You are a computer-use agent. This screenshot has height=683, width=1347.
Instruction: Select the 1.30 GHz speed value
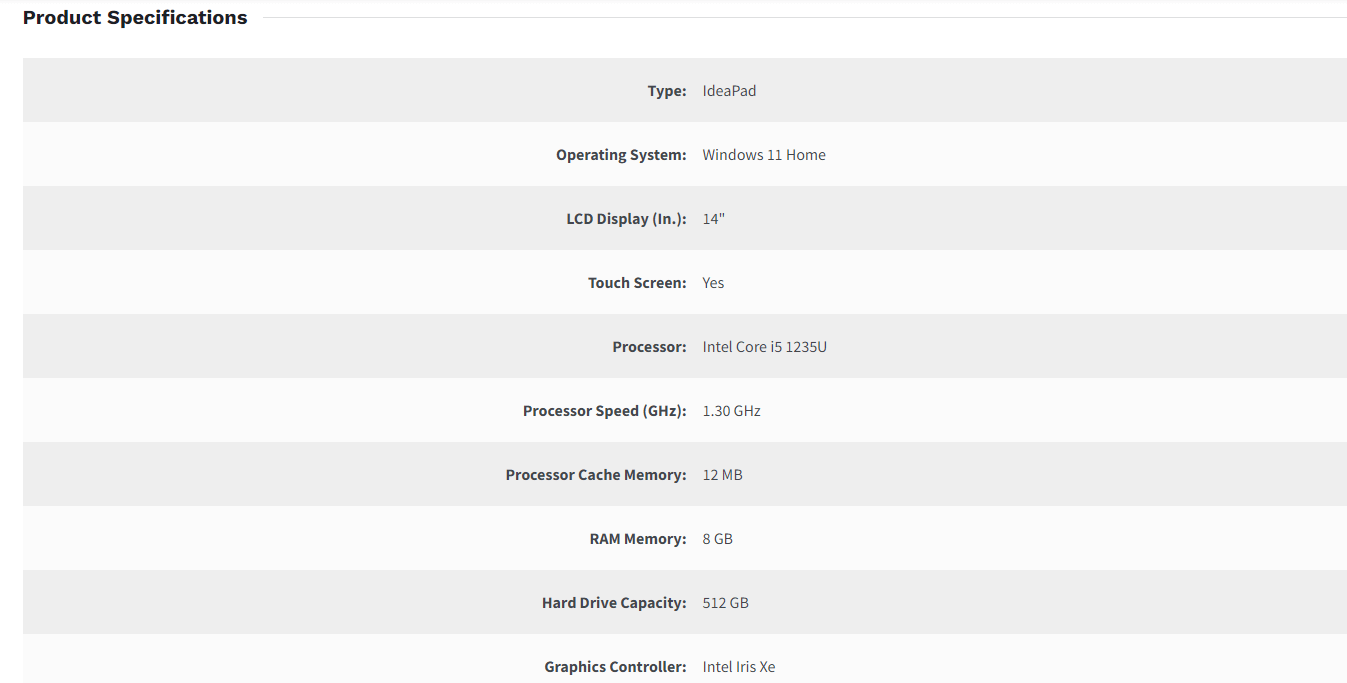[731, 411]
